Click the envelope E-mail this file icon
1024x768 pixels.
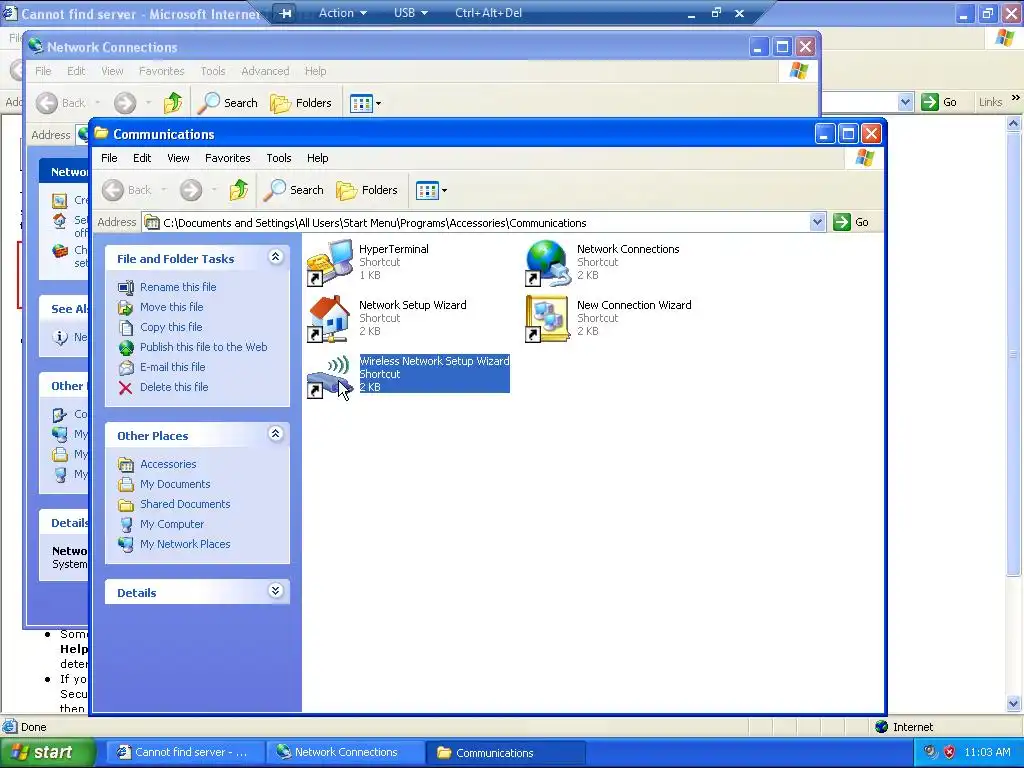tap(126, 368)
